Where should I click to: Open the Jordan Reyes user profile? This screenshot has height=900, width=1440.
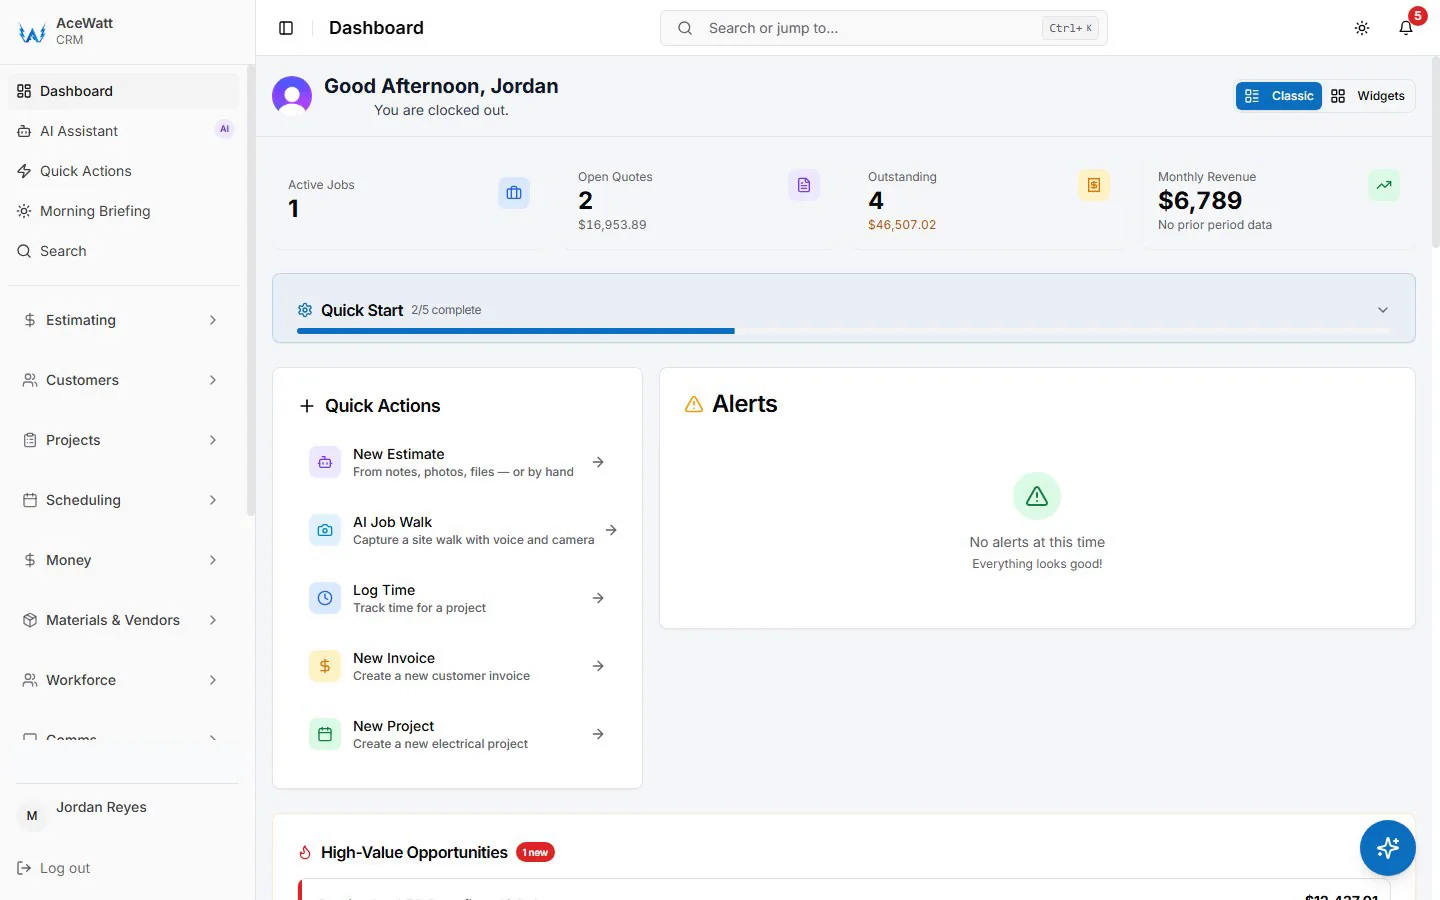(127, 816)
